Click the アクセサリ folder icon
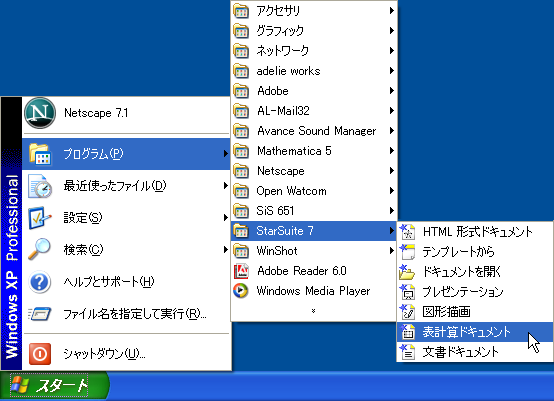 [241, 11]
